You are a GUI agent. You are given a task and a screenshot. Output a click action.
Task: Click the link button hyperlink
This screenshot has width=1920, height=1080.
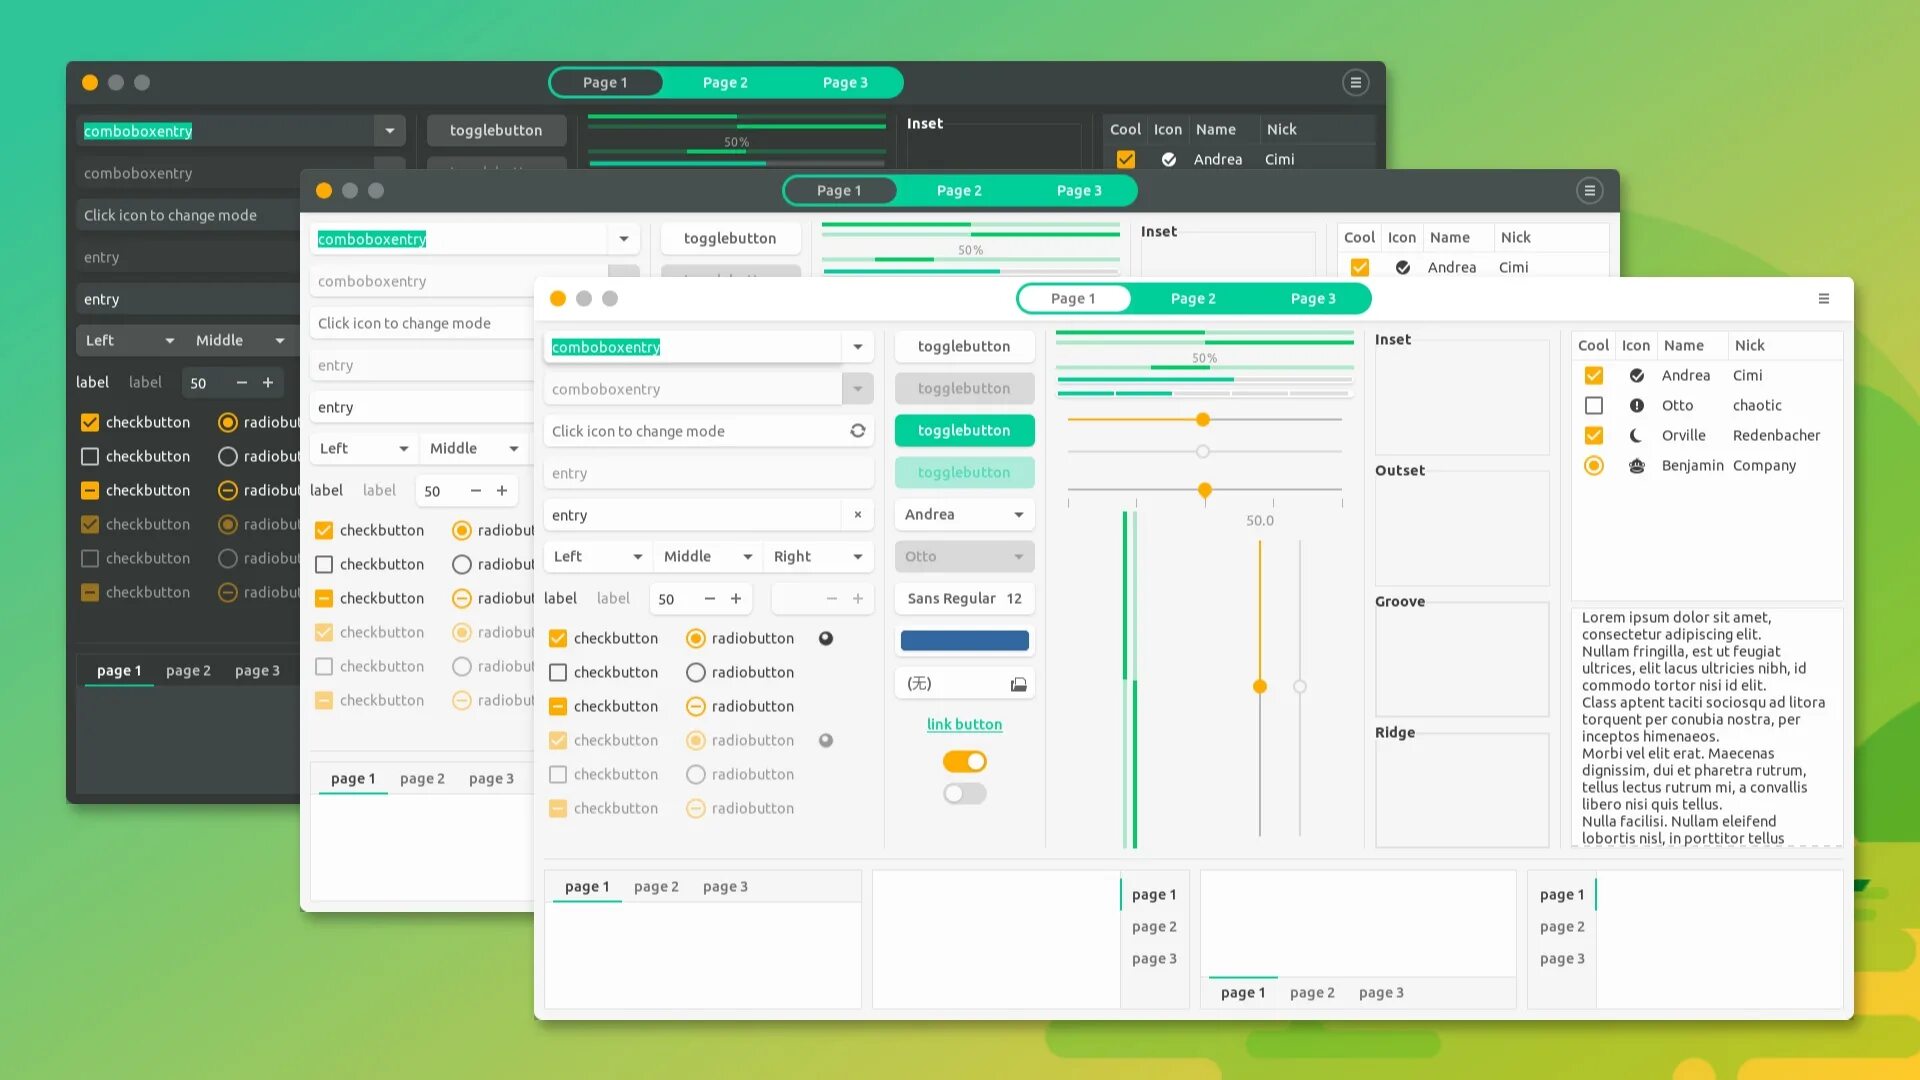[x=964, y=725]
